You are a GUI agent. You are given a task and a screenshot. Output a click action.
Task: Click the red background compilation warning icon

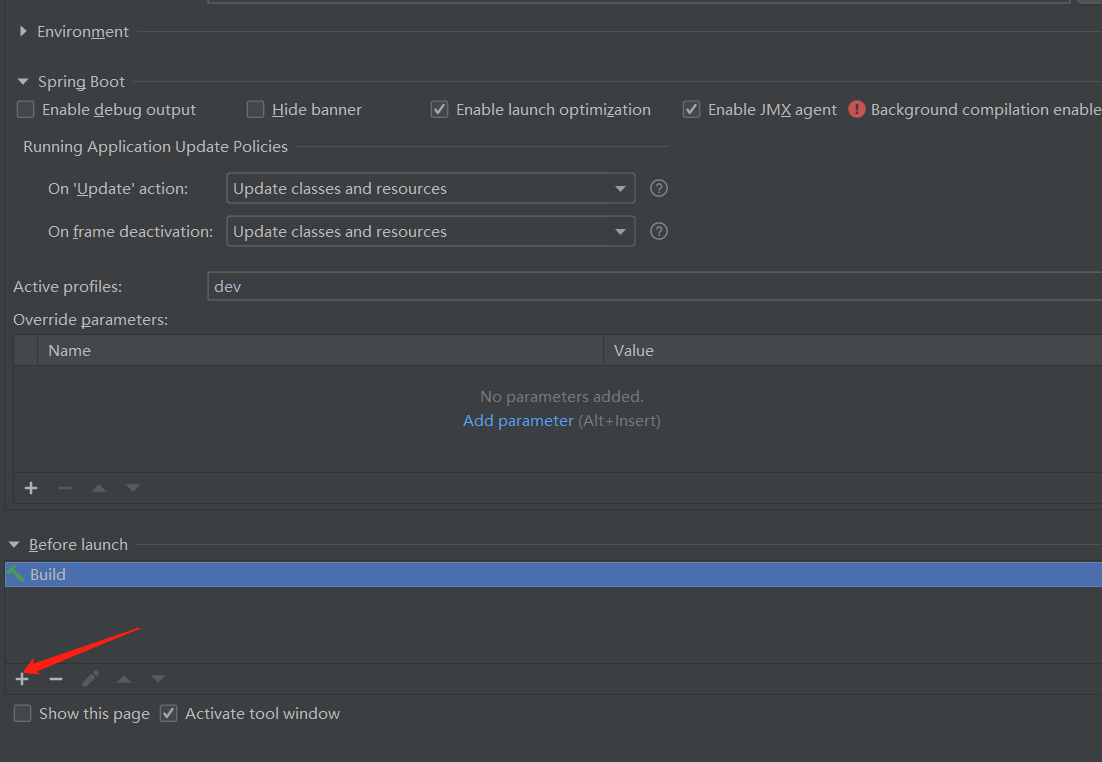click(857, 109)
